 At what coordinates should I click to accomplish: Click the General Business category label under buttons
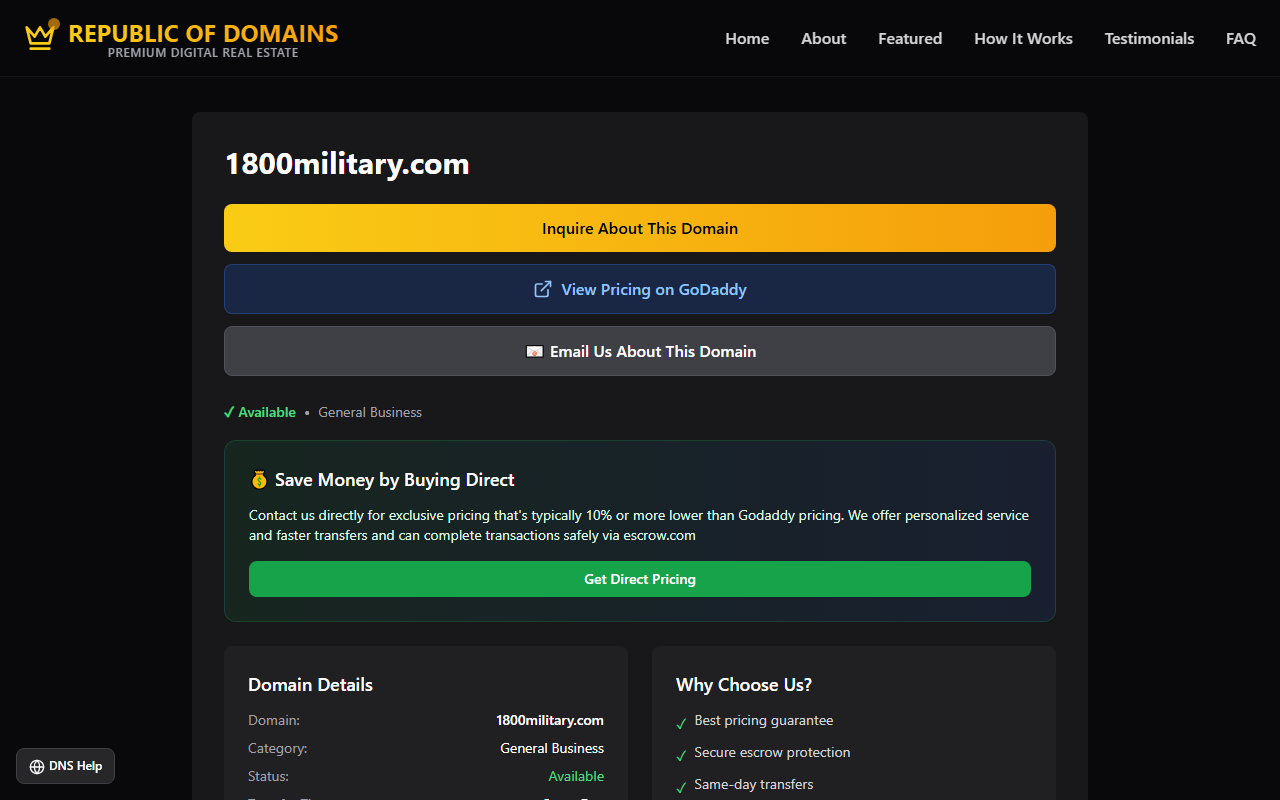[x=370, y=412]
